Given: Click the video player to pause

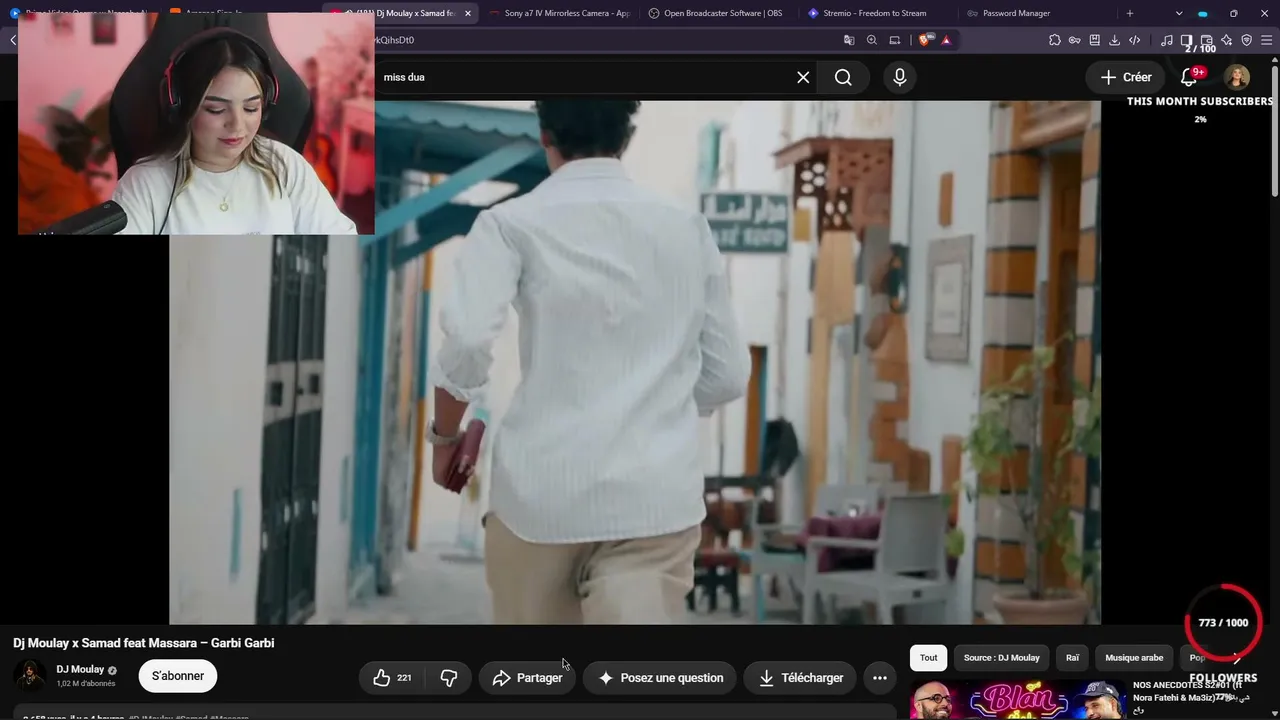Looking at the screenshot, I should pos(635,362).
